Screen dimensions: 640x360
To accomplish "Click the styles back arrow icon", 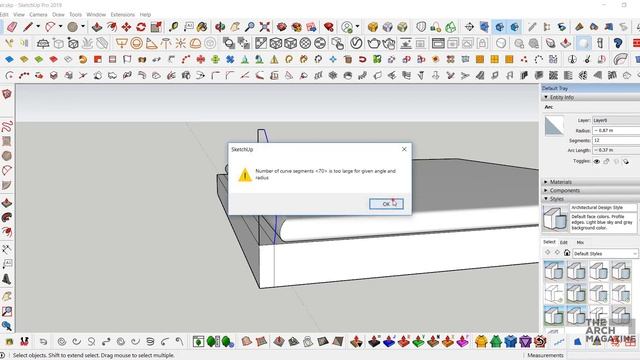I will click(x=548, y=253).
